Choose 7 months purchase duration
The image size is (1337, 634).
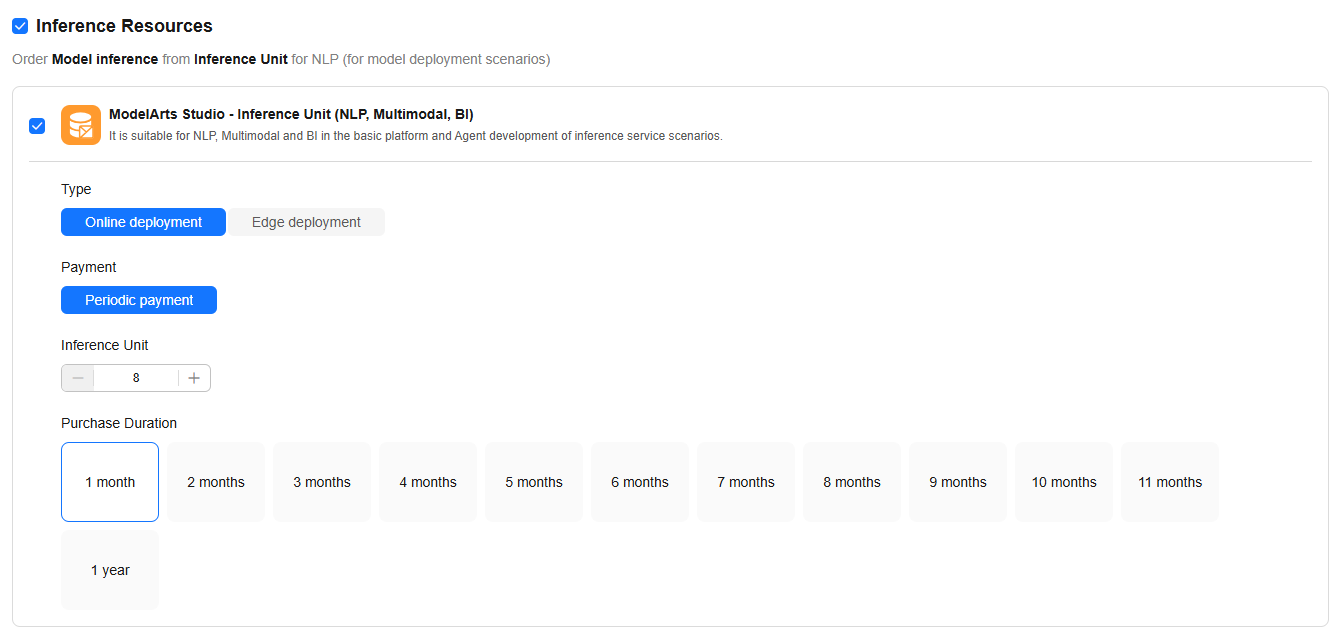pos(746,482)
